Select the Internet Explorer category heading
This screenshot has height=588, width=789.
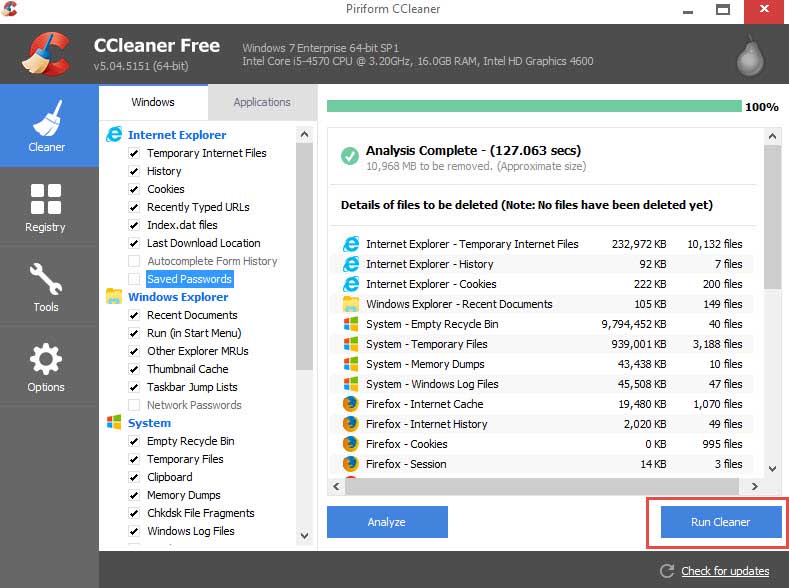[x=177, y=135]
